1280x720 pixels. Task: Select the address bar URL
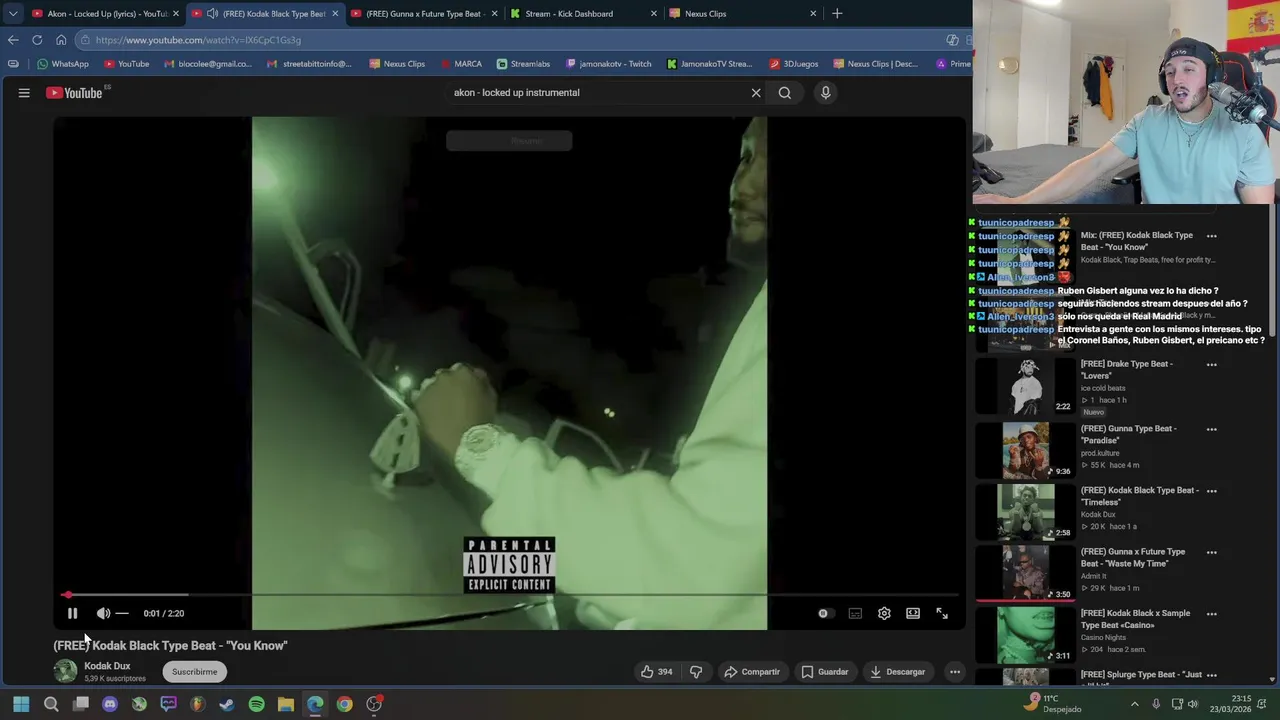198,40
